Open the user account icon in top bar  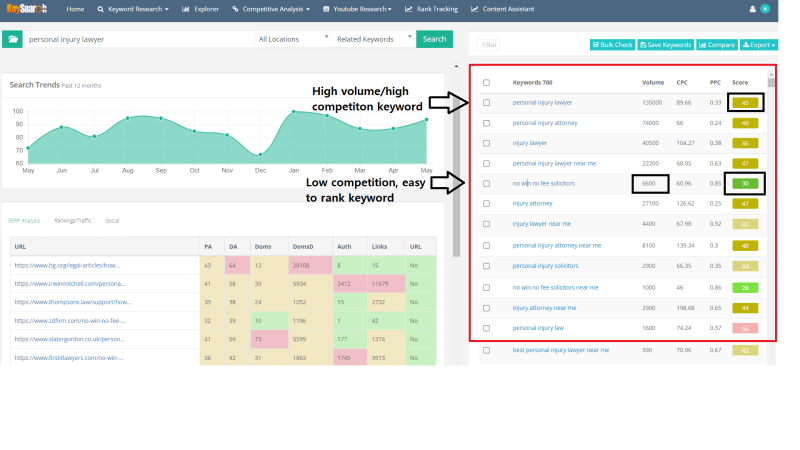click(753, 9)
